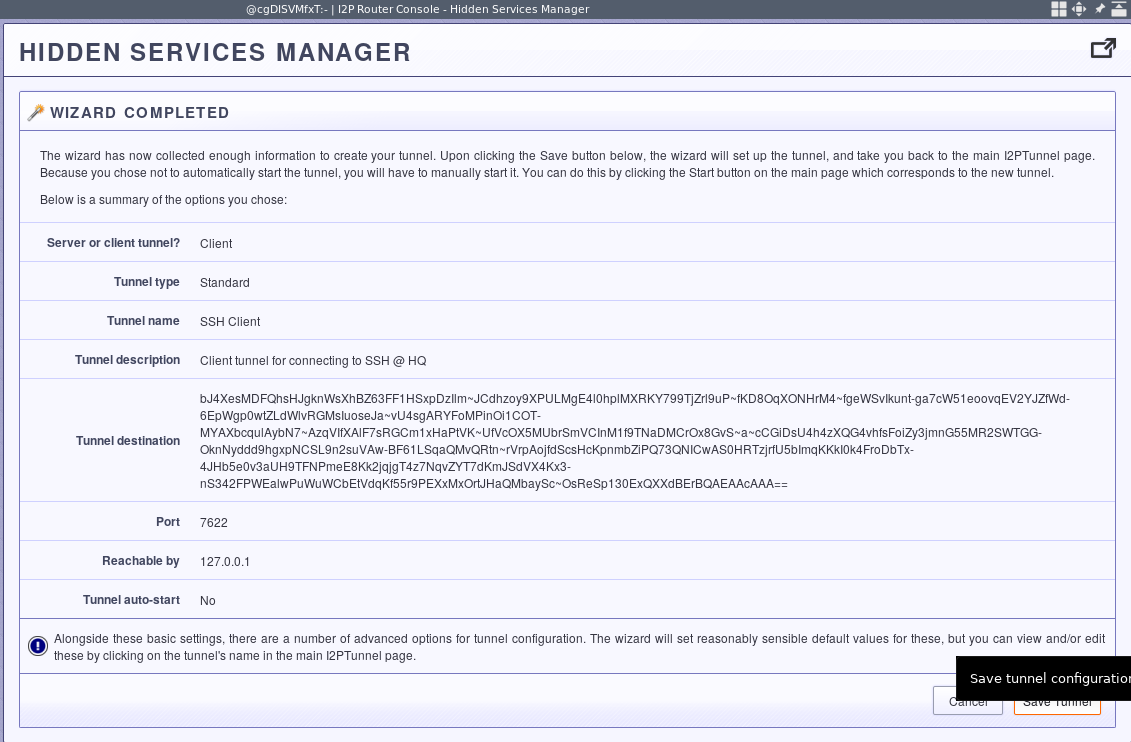Click the upward-arrow bar icon in title bar

(1119, 9)
